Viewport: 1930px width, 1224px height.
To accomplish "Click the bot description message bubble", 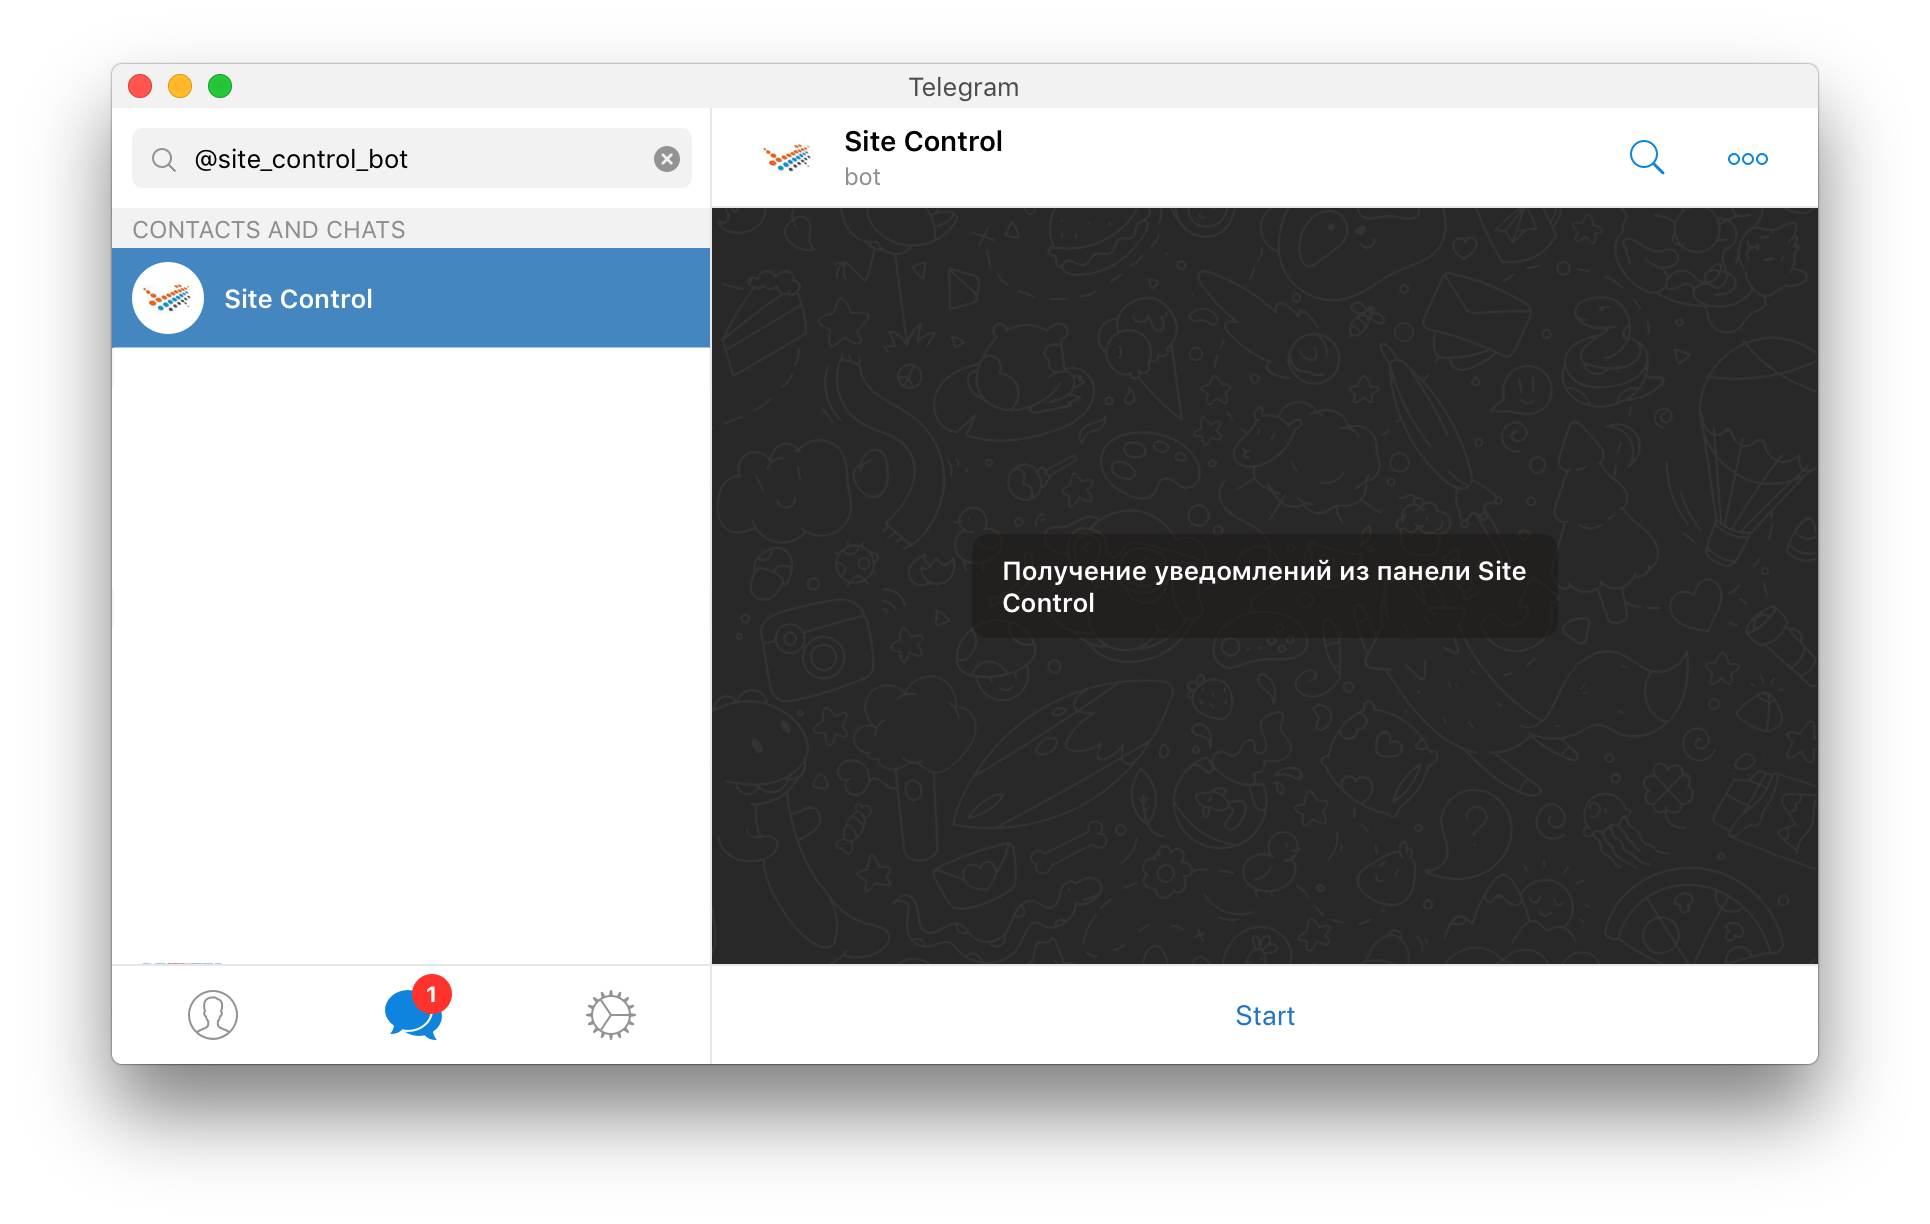I will click(1264, 587).
